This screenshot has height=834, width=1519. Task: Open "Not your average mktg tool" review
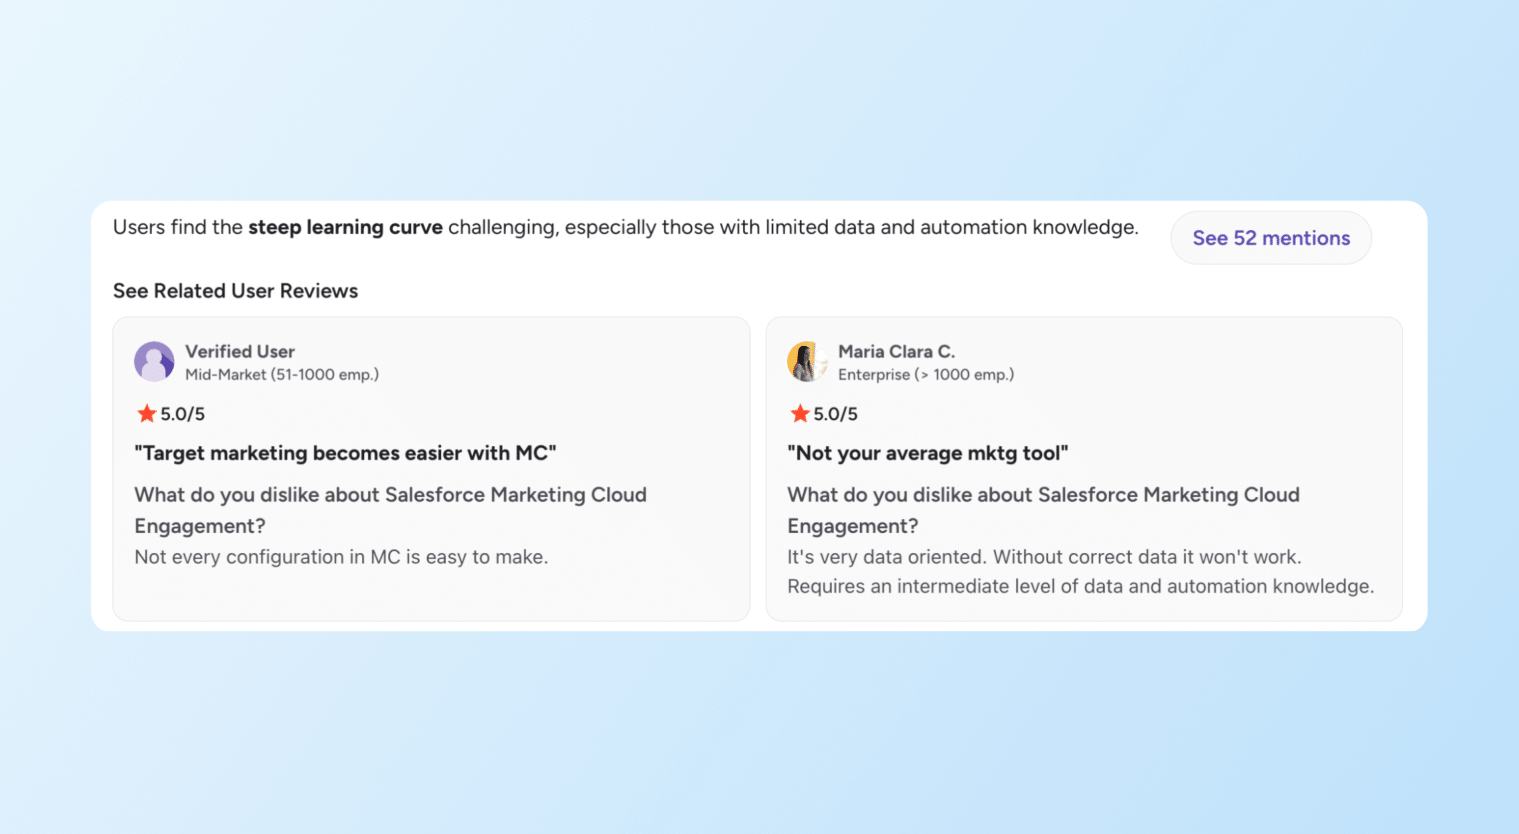click(927, 453)
